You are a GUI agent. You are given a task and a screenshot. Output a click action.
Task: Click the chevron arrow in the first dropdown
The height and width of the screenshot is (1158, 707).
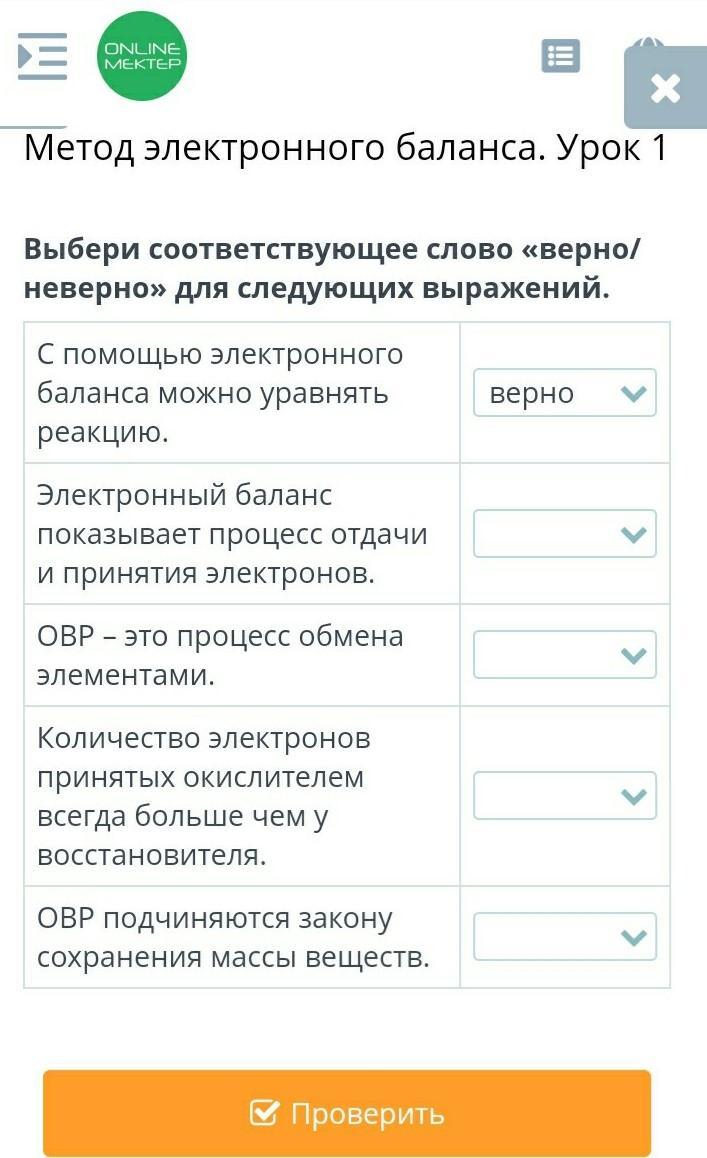[x=633, y=393]
